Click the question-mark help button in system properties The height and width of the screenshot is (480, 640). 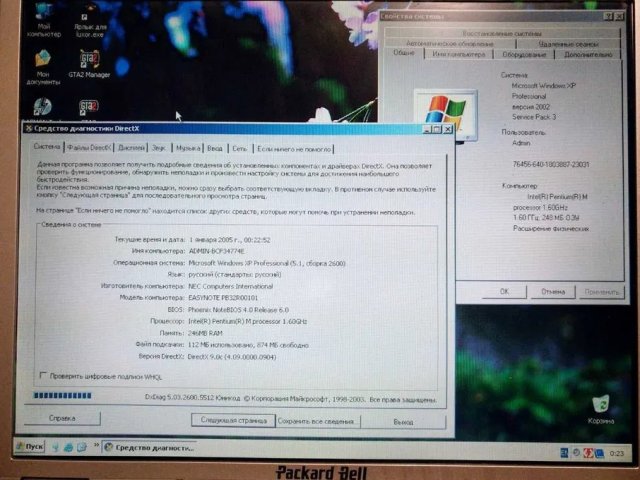coord(609,16)
